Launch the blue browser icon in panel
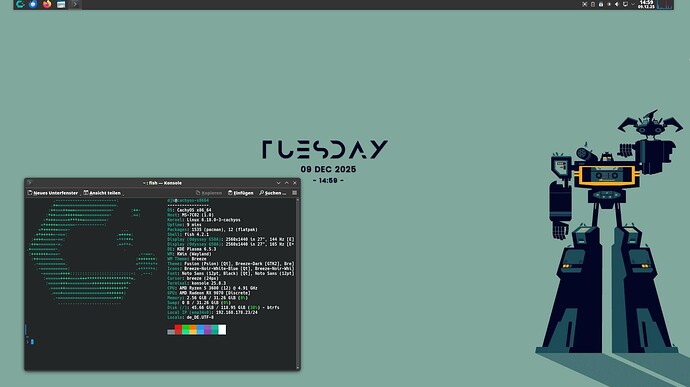 coord(33,4)
